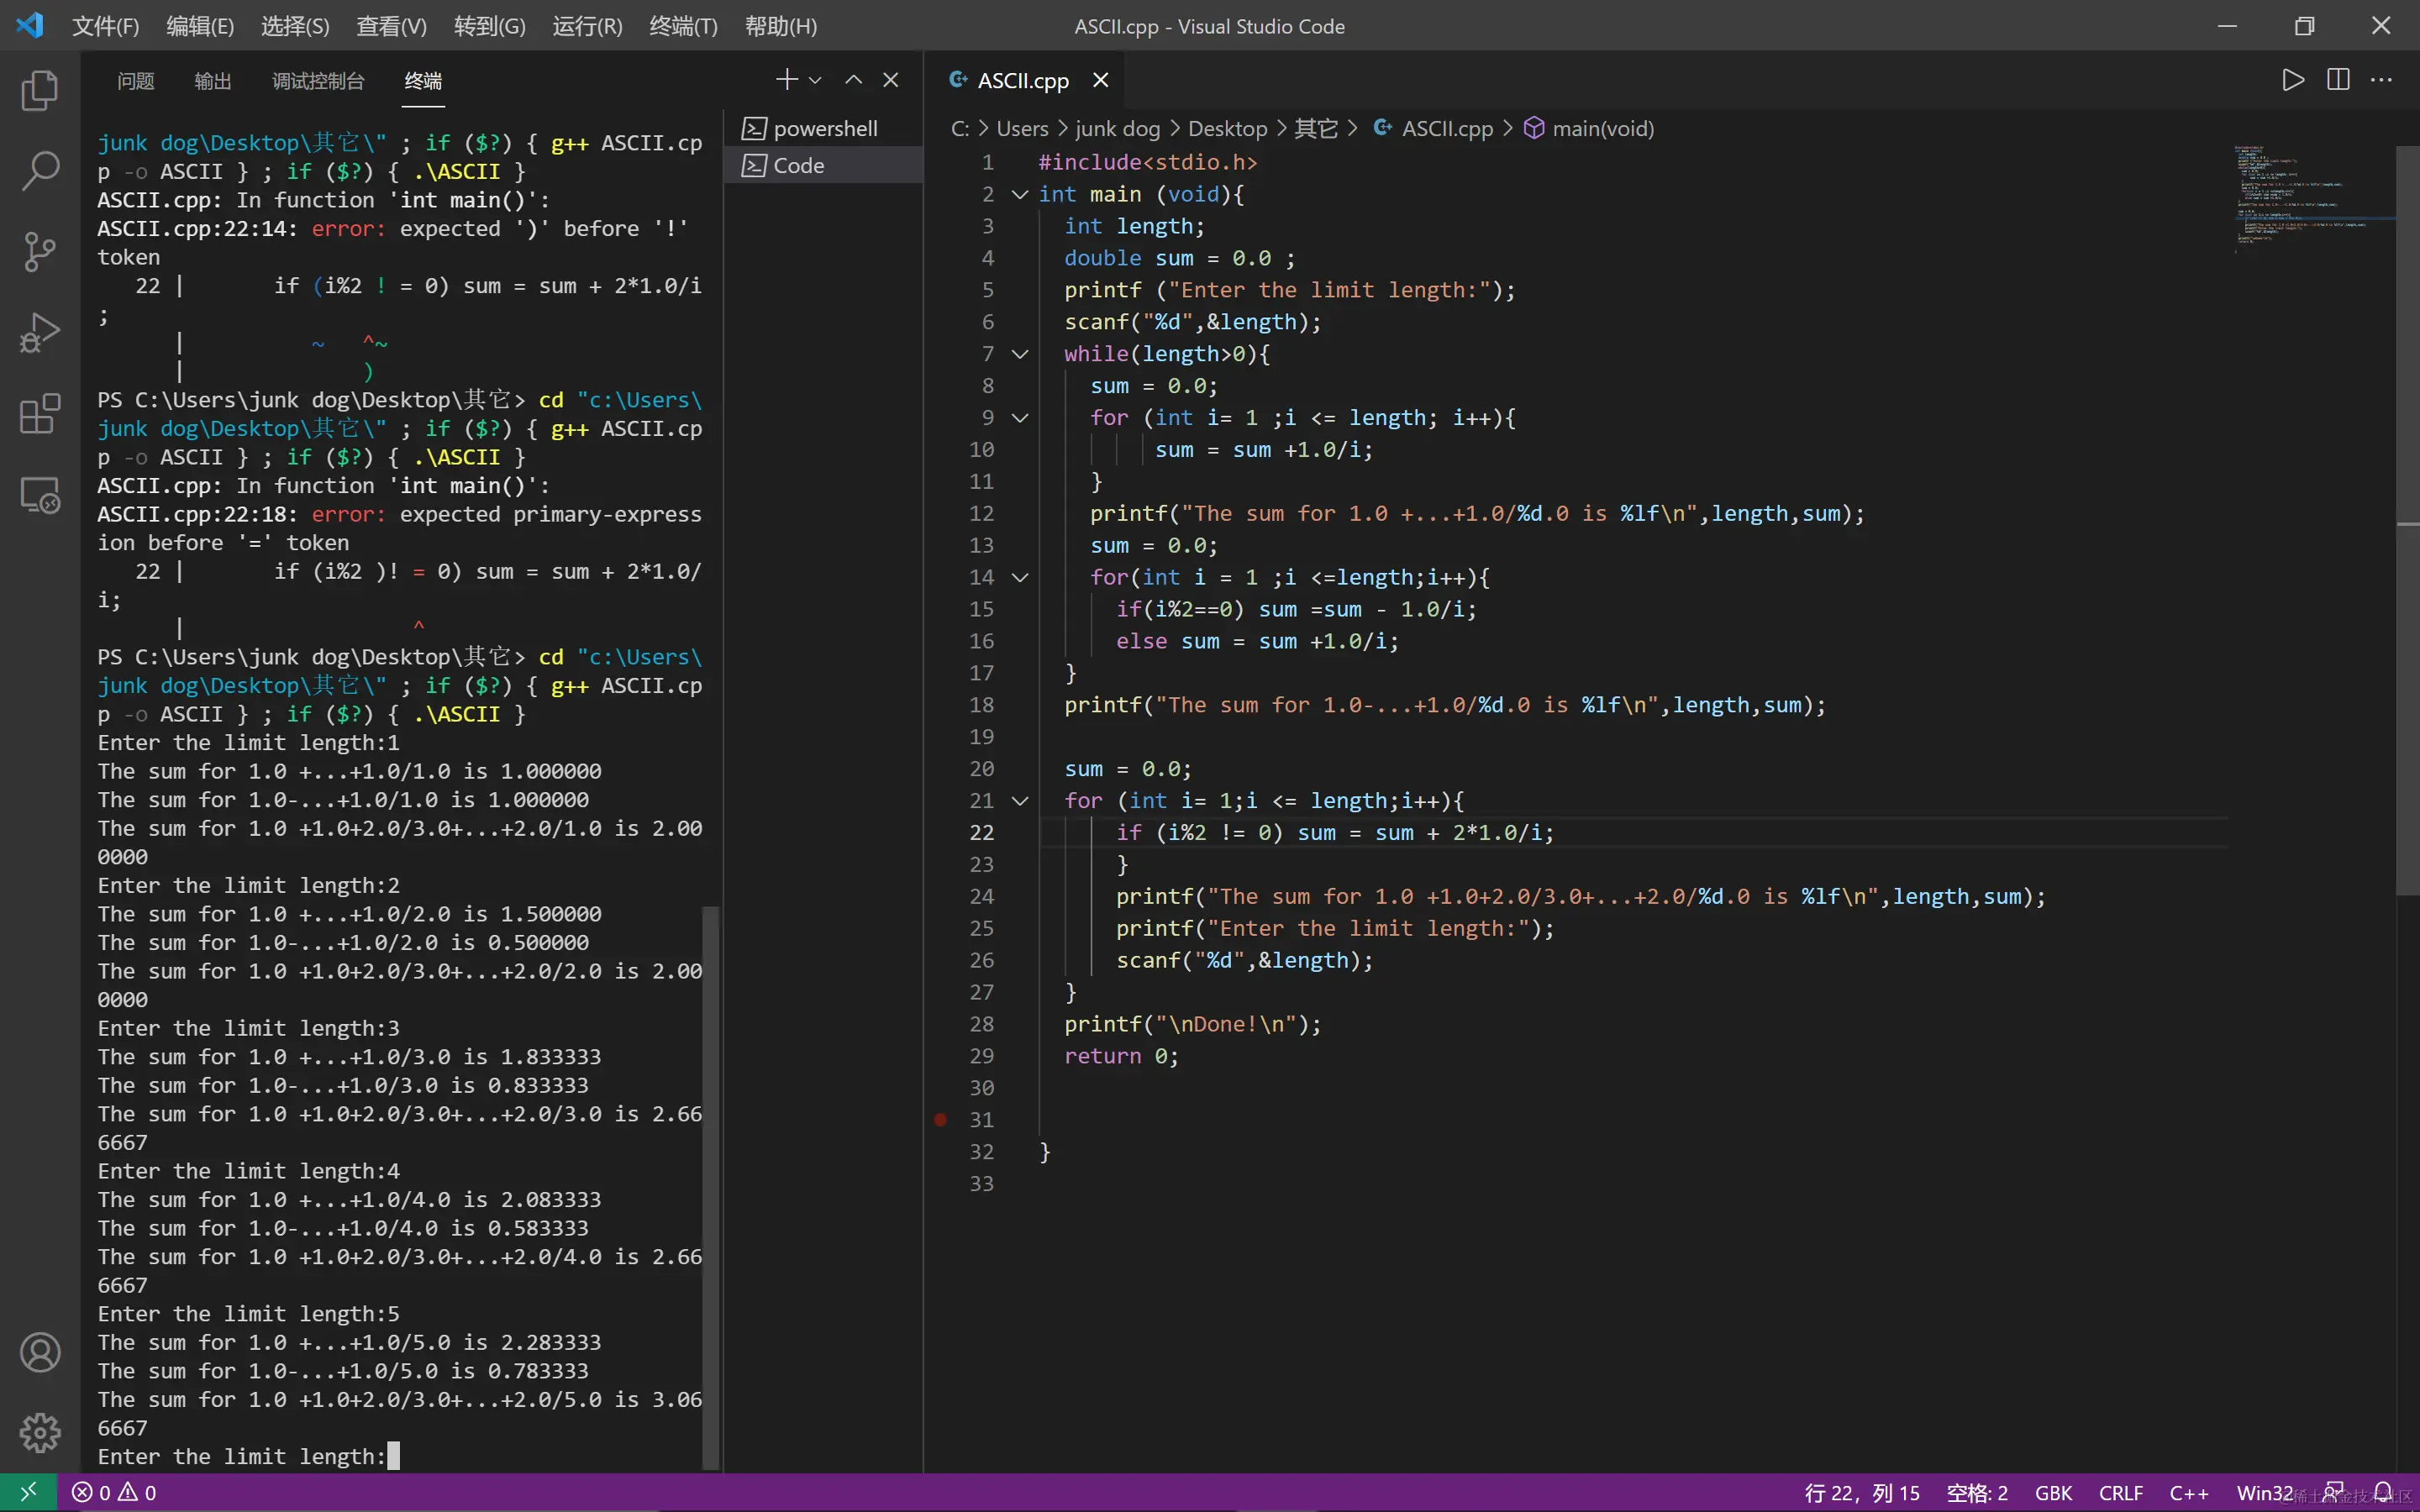
Task: Run the code with play button
Action: point(2292,80)
